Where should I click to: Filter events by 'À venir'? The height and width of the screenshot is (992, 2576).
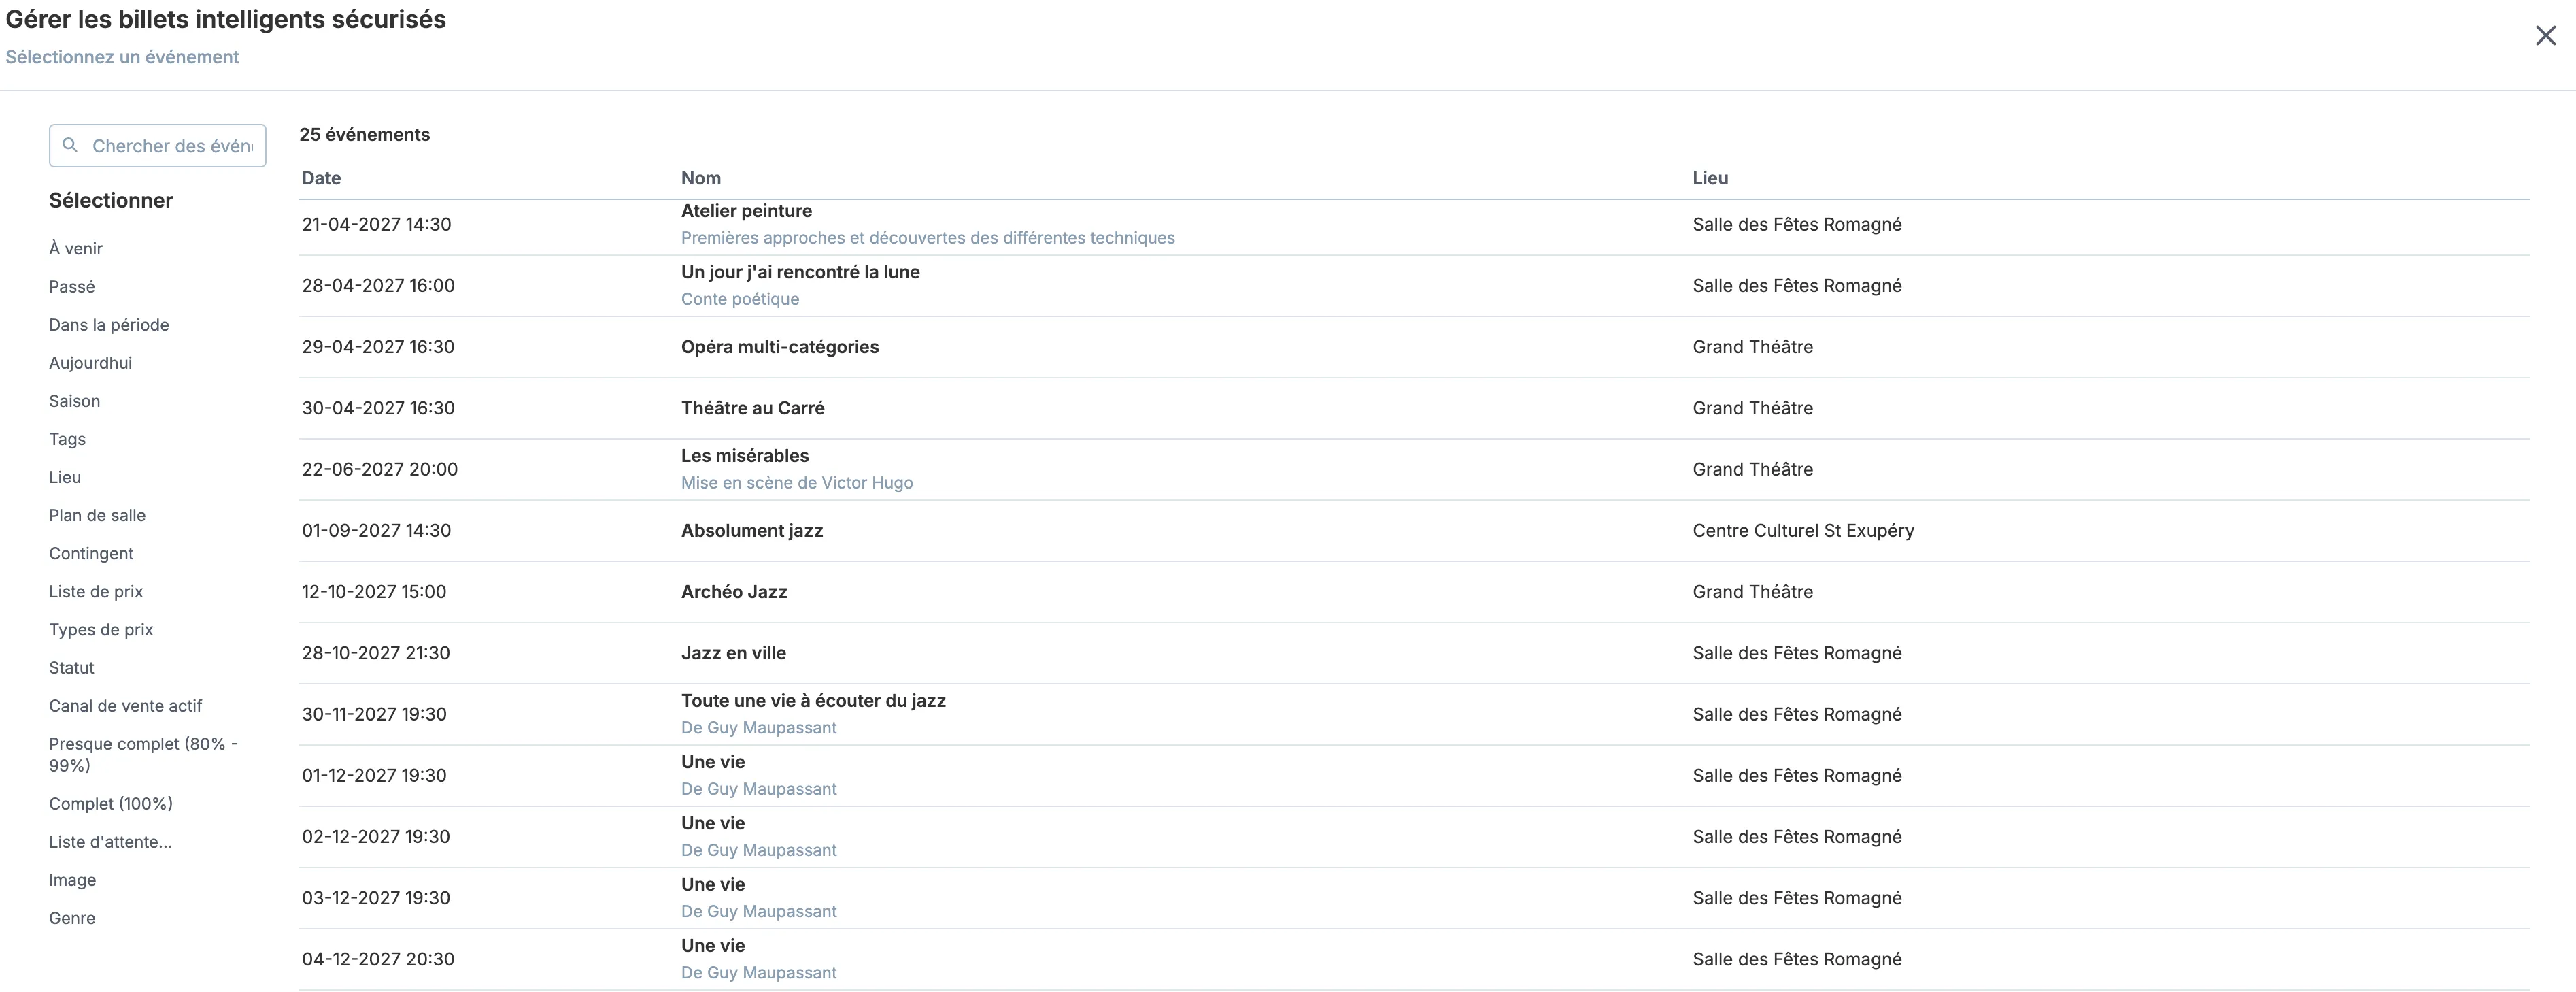[x=76, y=249]
